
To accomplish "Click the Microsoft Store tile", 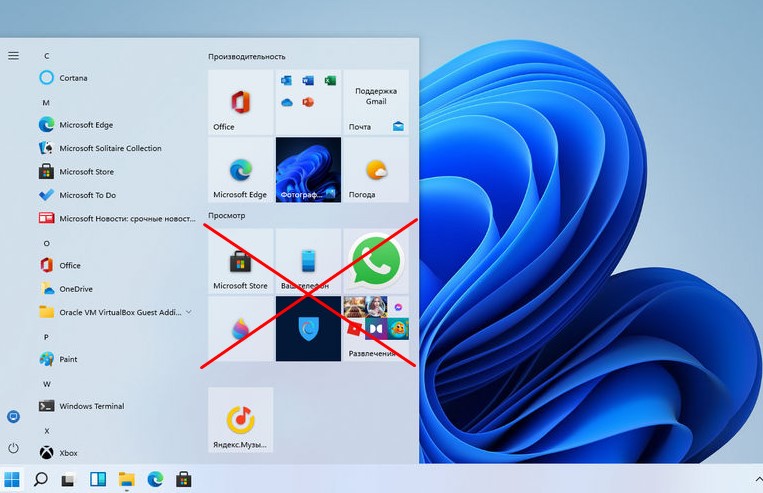I will (241, 261).
